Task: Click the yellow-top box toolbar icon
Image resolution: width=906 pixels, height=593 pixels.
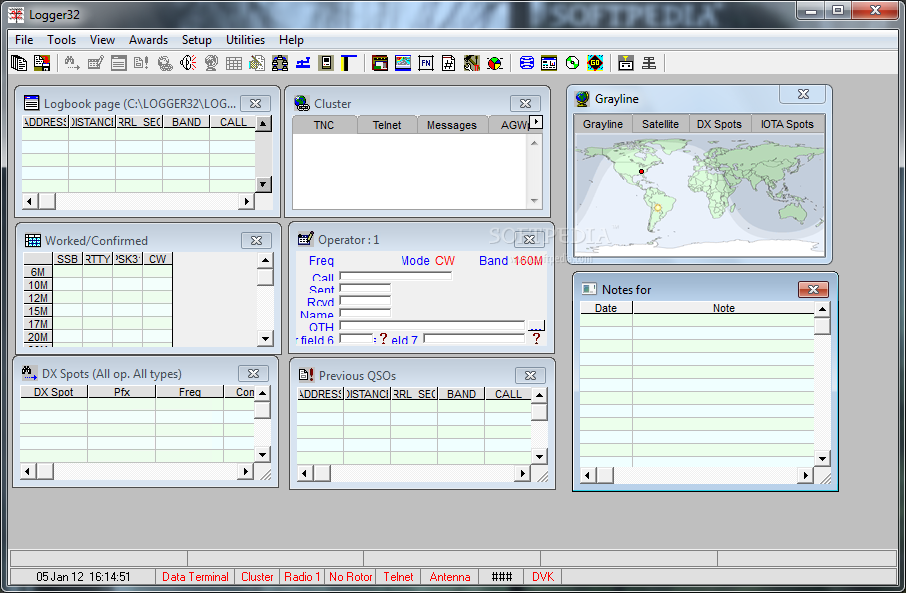Action: click(626, 63)
